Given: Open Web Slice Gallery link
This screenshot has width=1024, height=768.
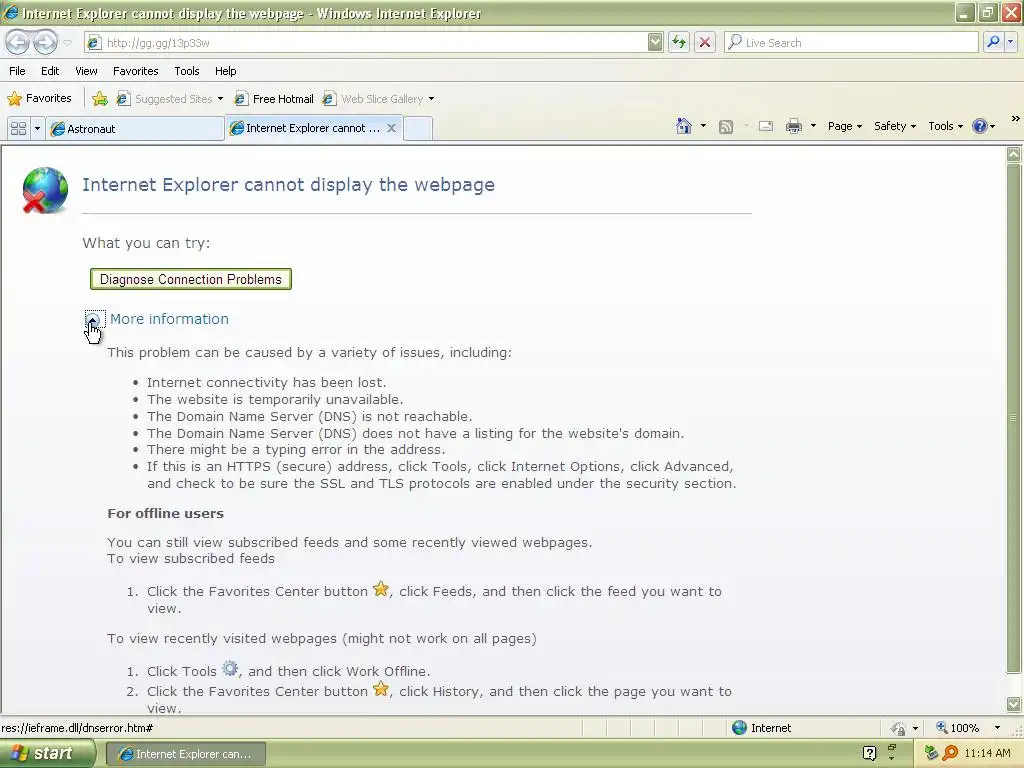Looking at the screenshot, I should [374, 99].
